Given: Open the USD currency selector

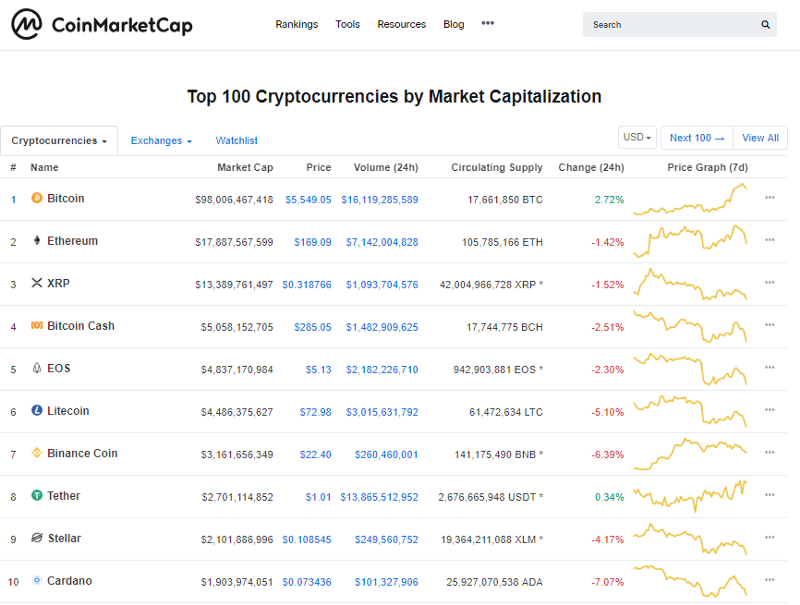Looking at the screenshot, I should click(x=637, y=138).
